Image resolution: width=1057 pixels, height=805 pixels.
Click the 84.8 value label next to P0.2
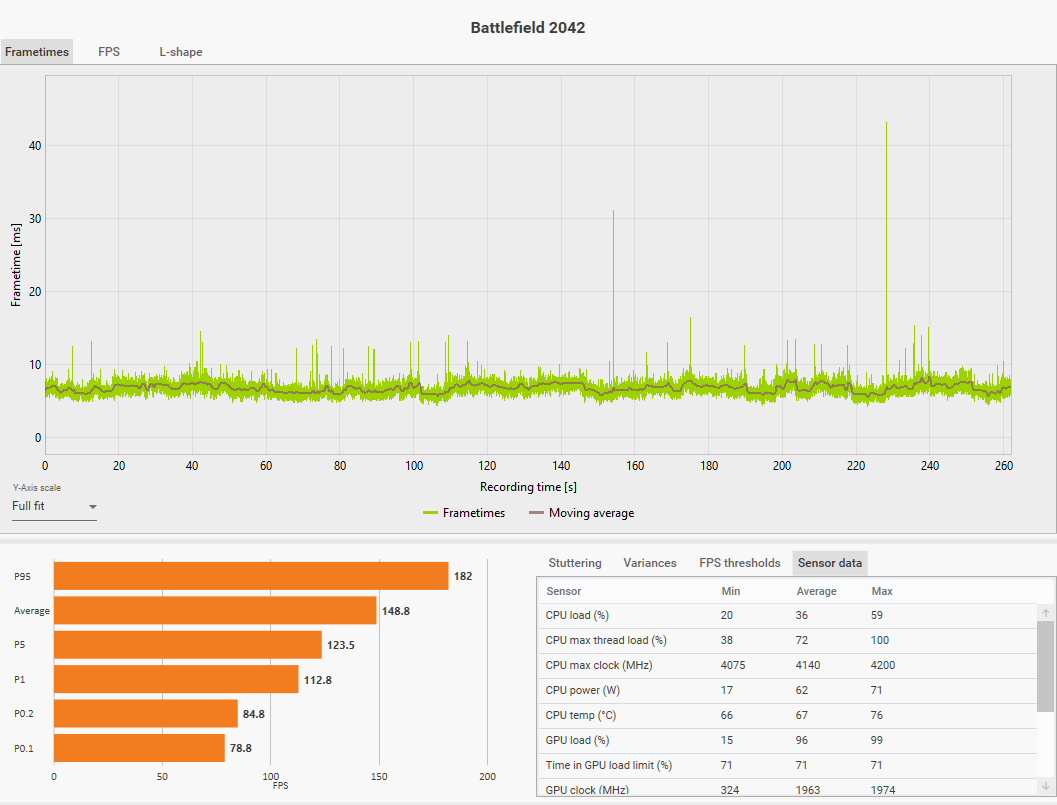(x=253, y=714)
